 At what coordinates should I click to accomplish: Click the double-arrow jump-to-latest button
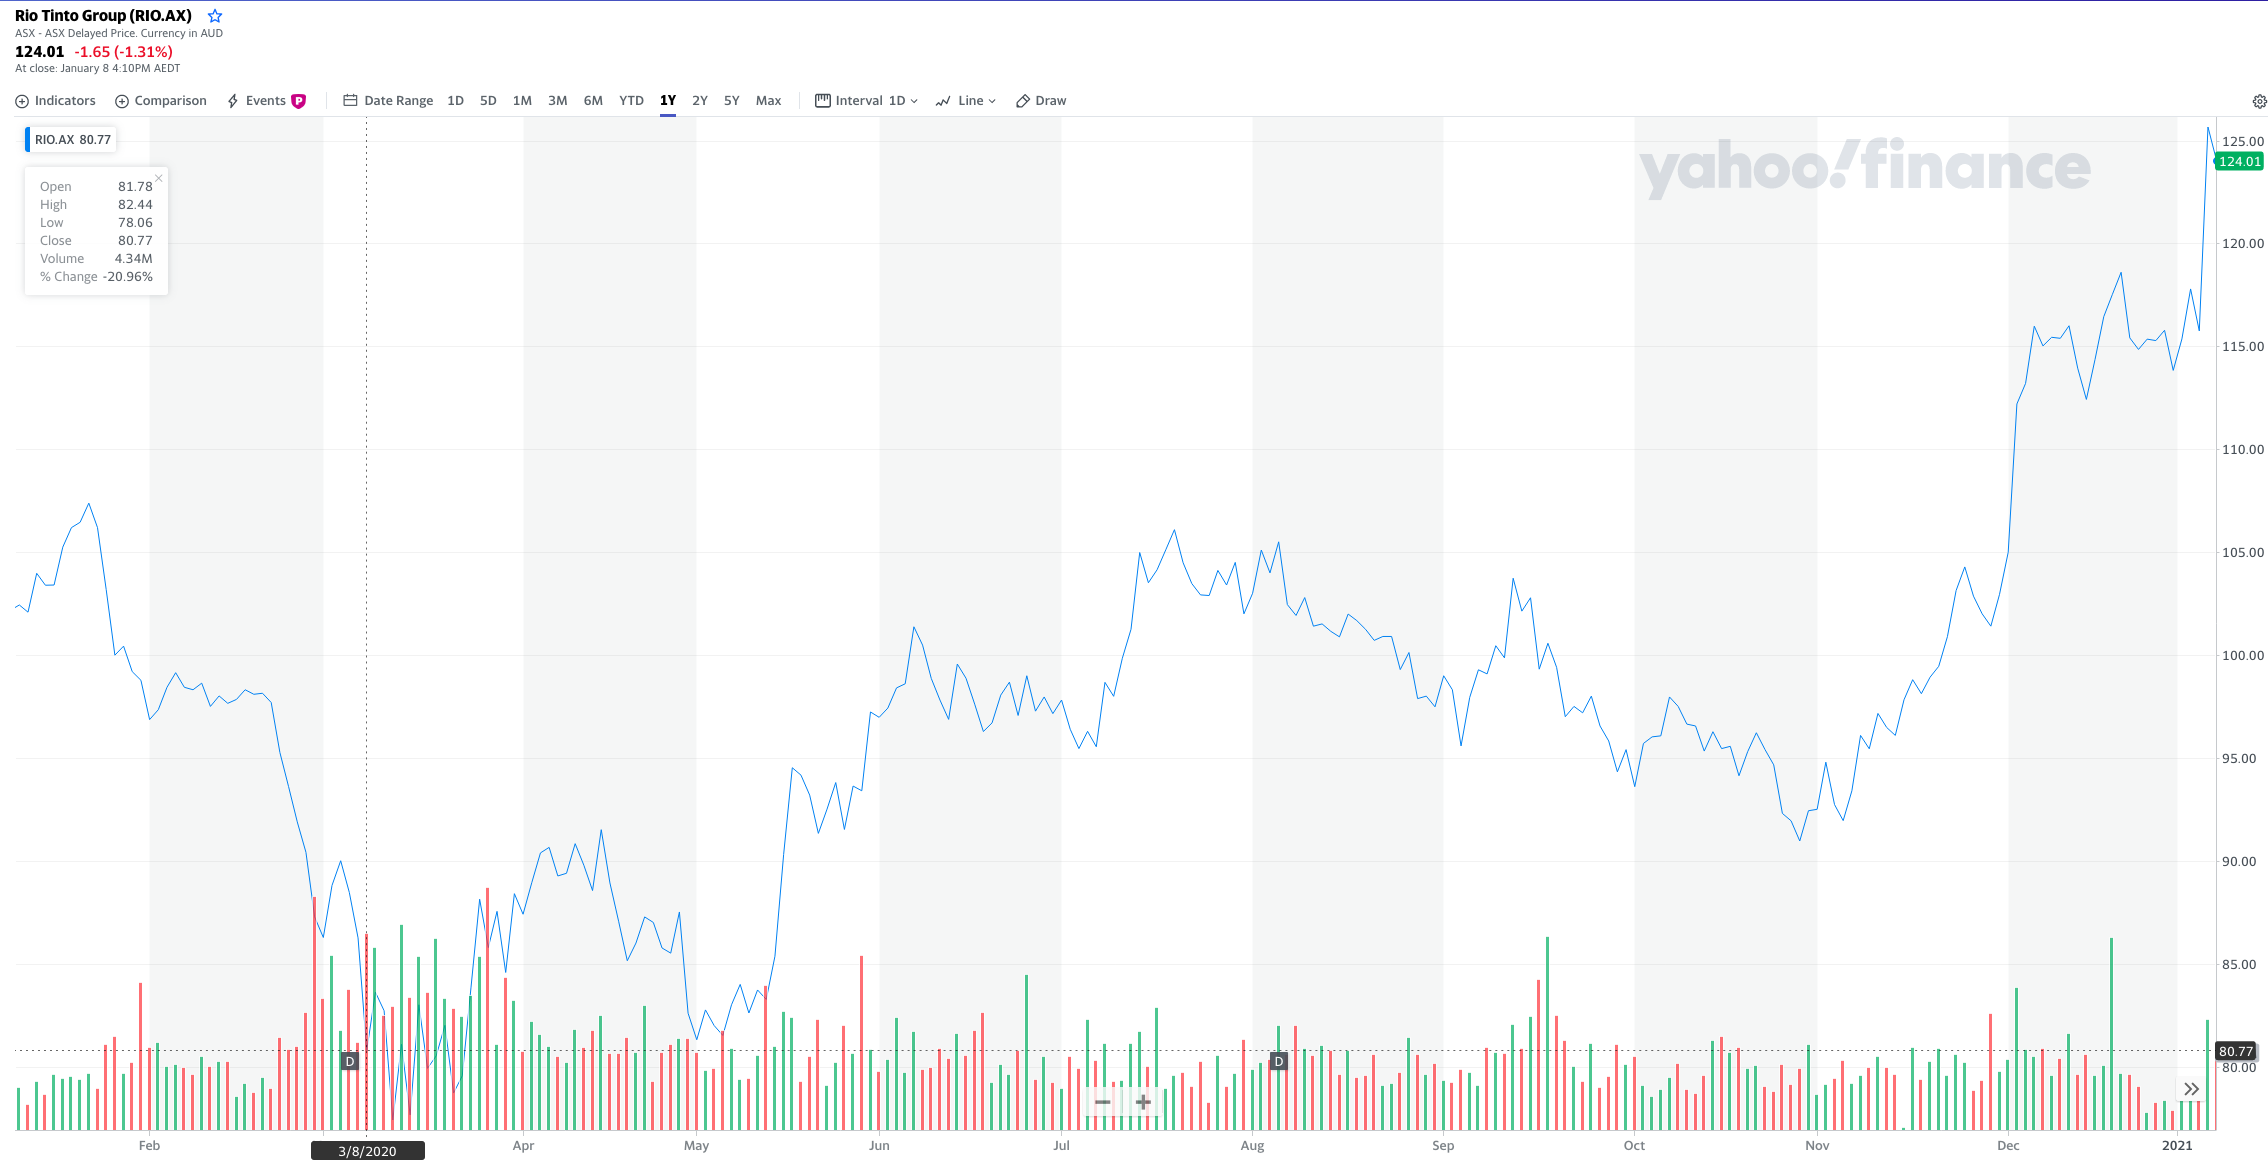pyautogui.click(x=2191, y=1089)
